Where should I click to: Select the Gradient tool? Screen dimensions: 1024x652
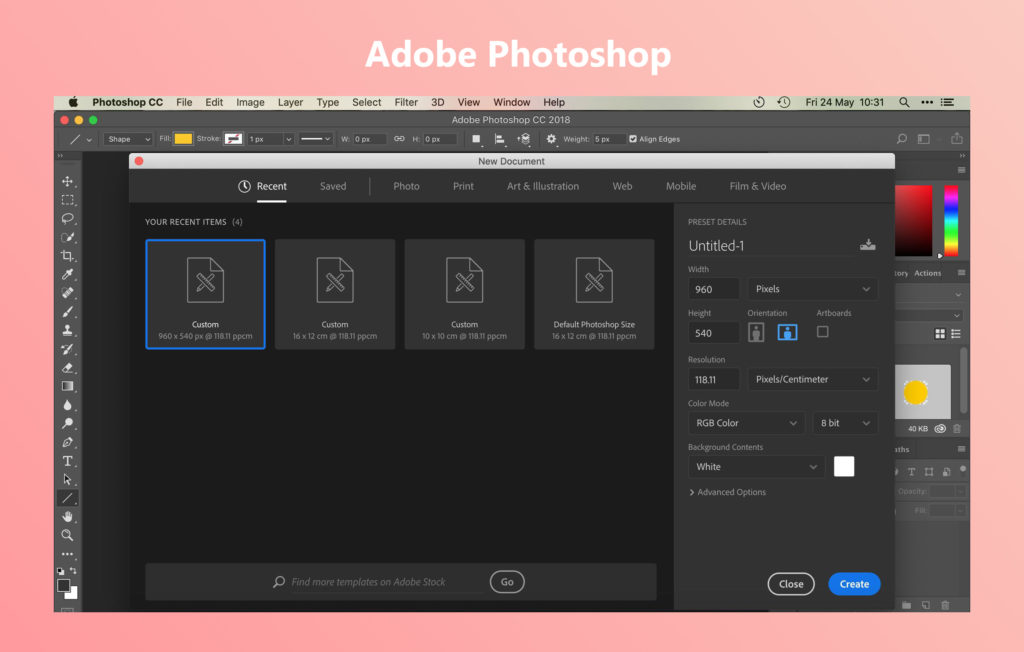[67, 386]
